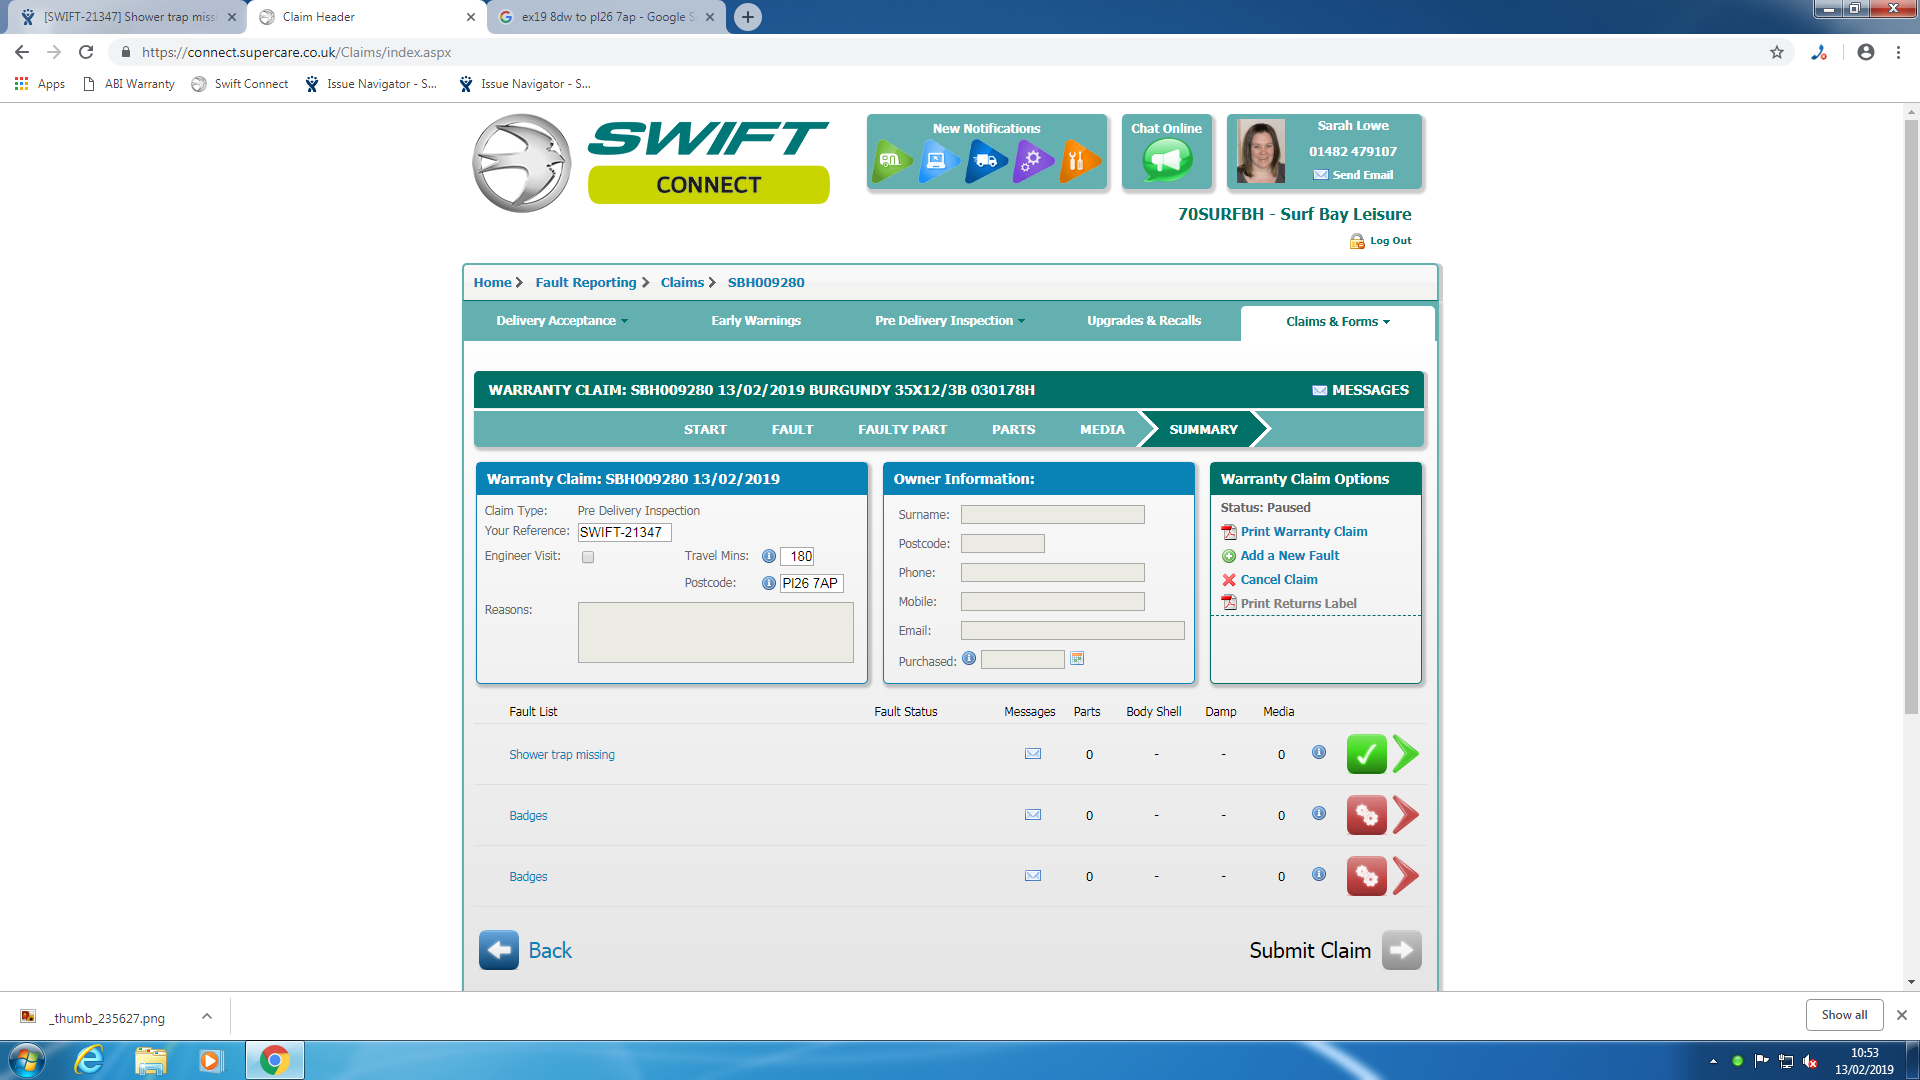Open the Purchased date calendar picker

(x=1077, y=659)
